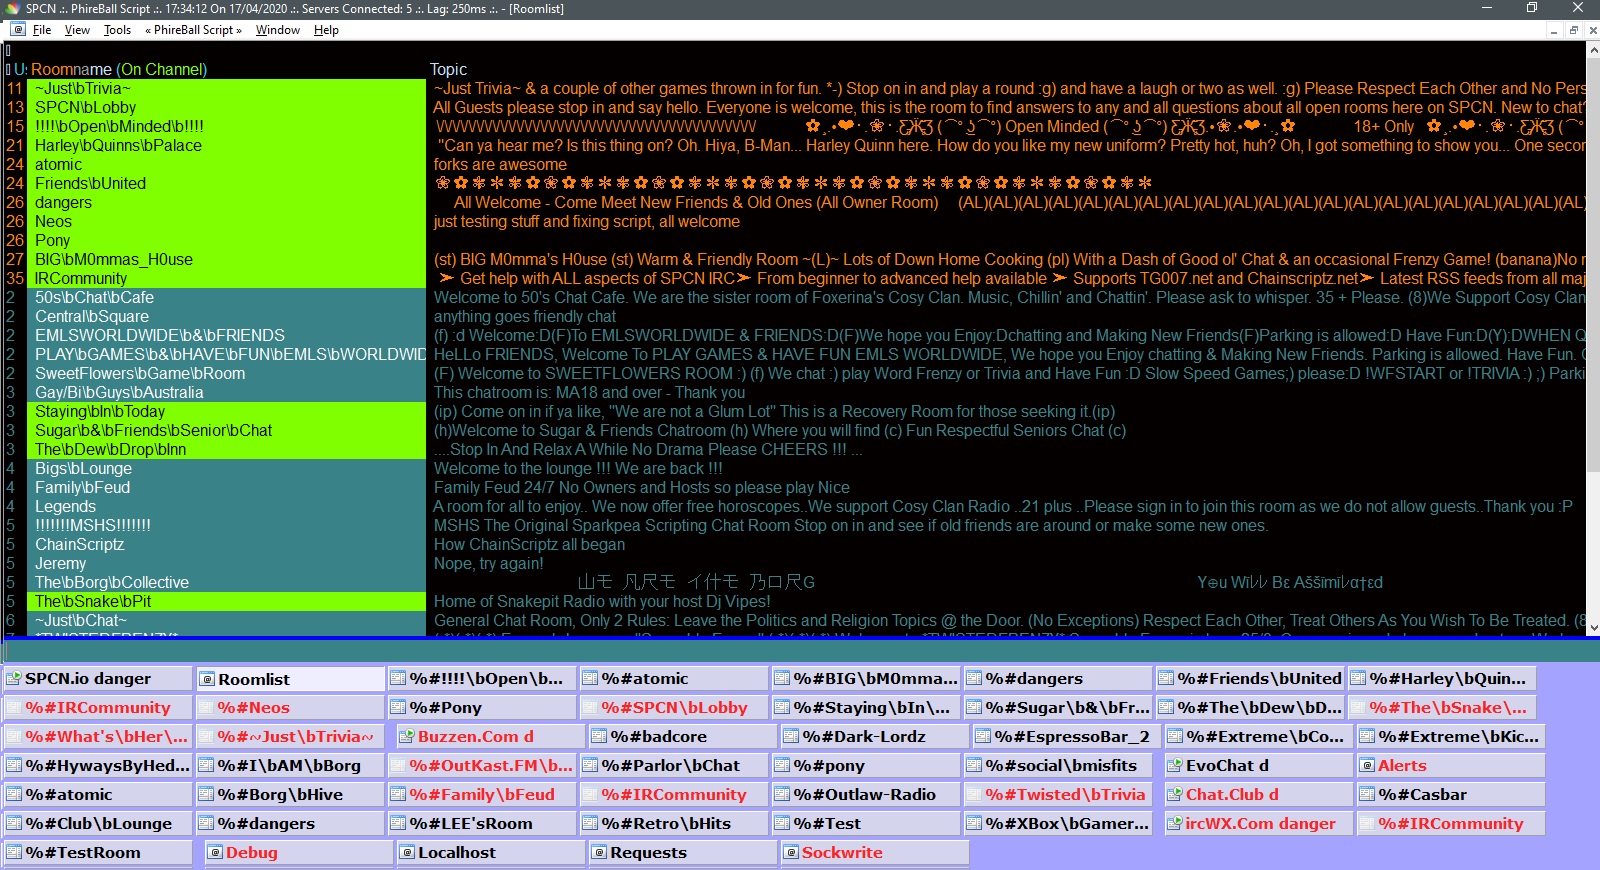Switch to the Sockwrite tab
The height and width of the screenshot is (870, 1600).
pos(875,853)
